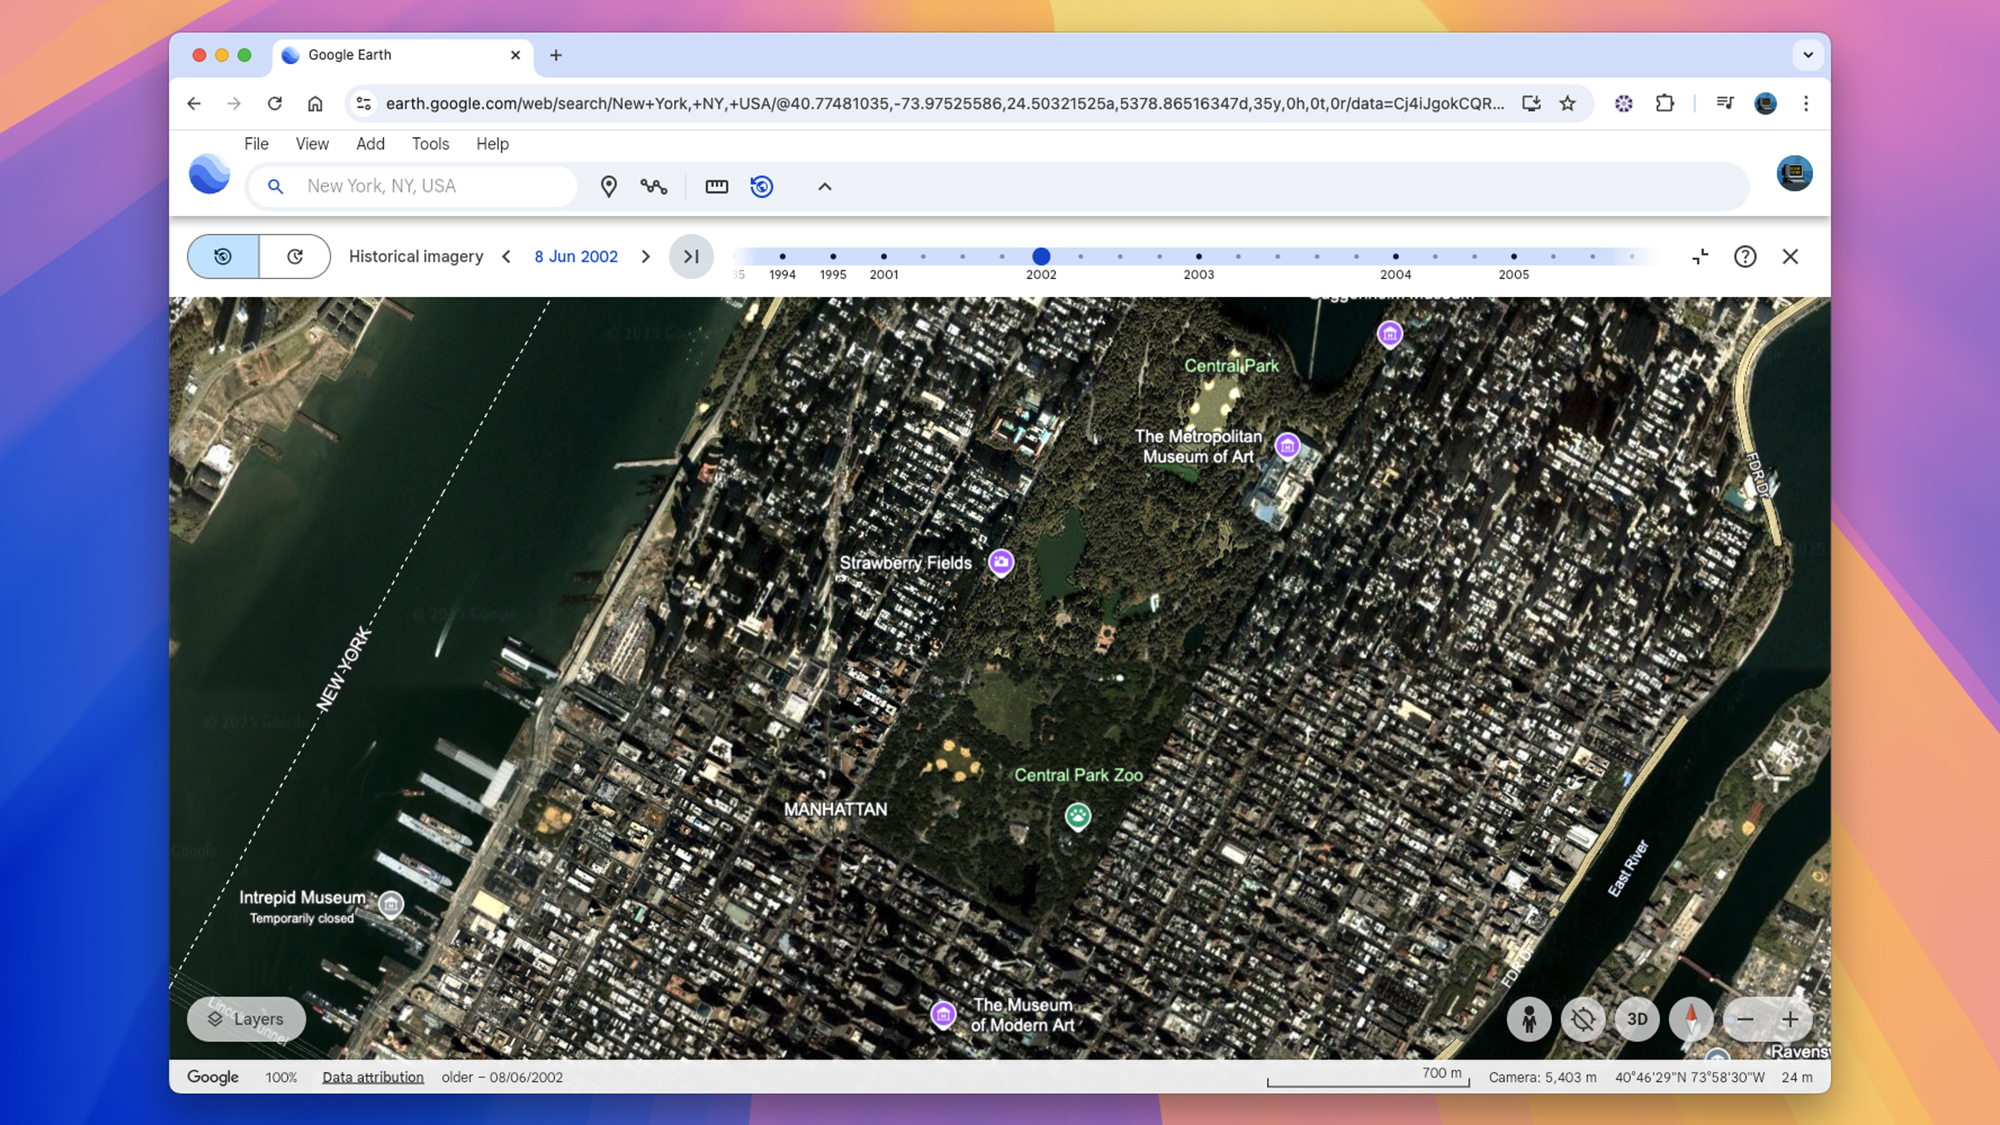Go to next imagery date with right chevron
The height and width of the screenshot is (1125, 2000).
pos(646,257)
